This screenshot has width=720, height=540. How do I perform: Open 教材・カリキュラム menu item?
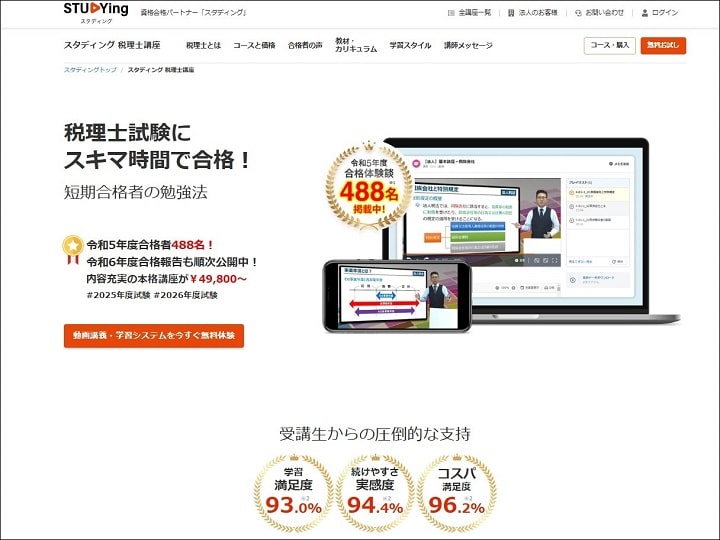point(356,45)
